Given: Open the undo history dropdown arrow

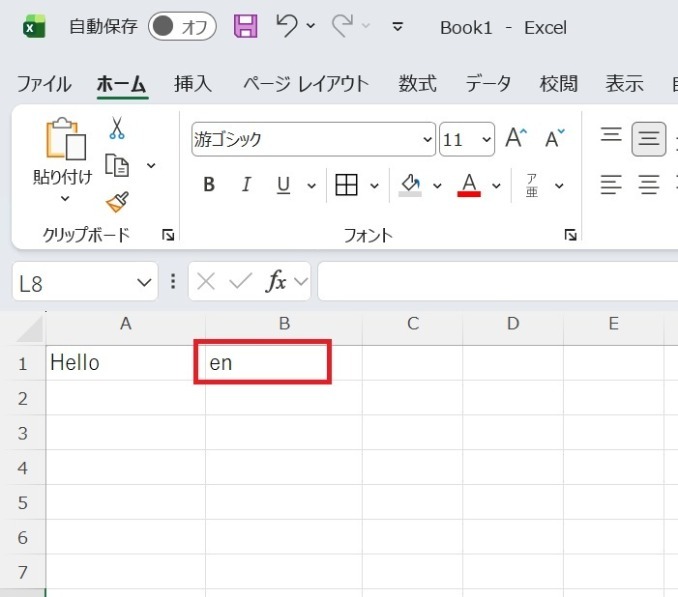Looking at the screenshot, I should point(310,26).
